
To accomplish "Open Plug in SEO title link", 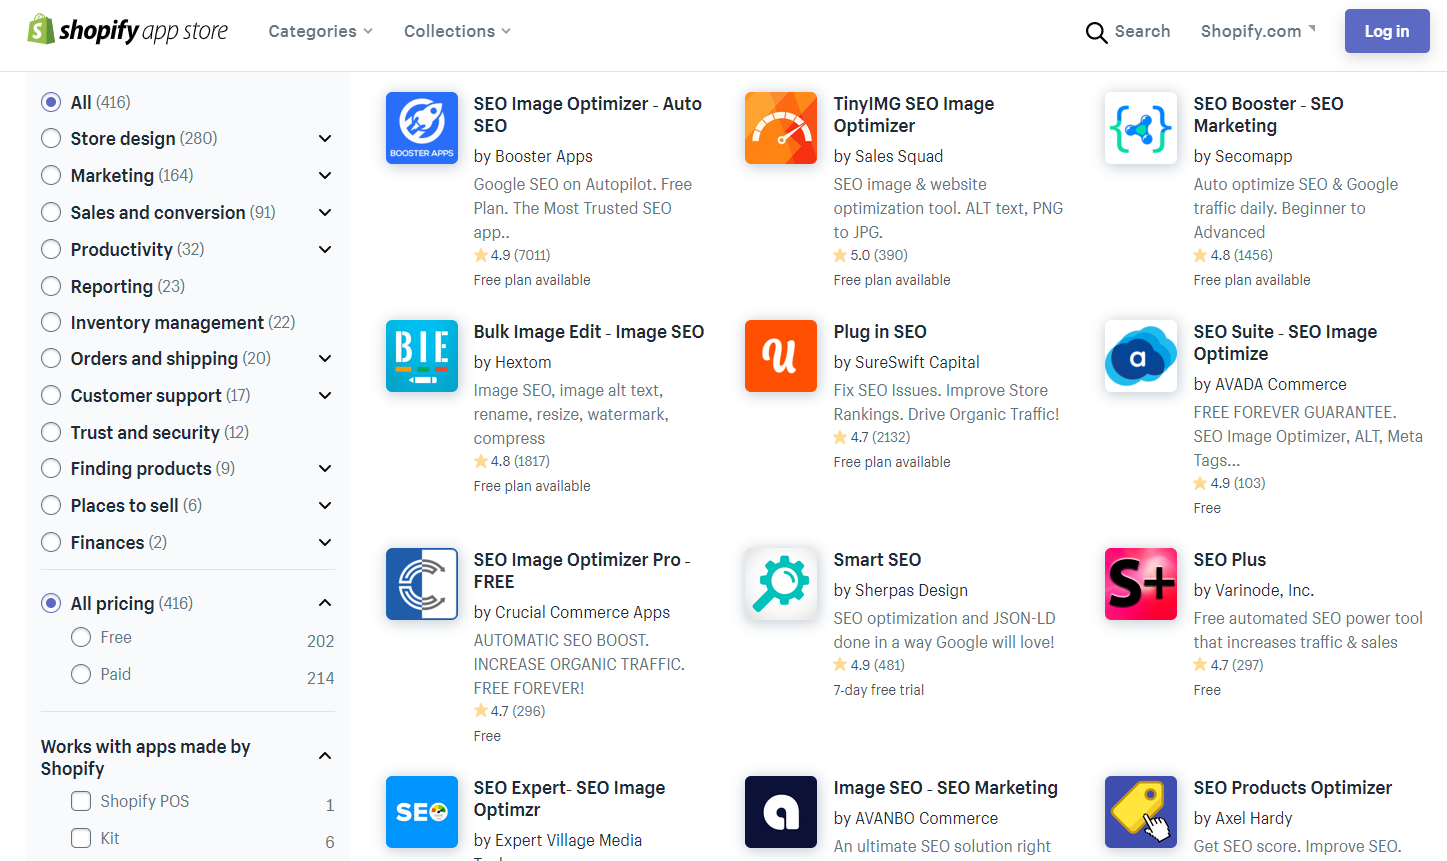I will [880, 331].
